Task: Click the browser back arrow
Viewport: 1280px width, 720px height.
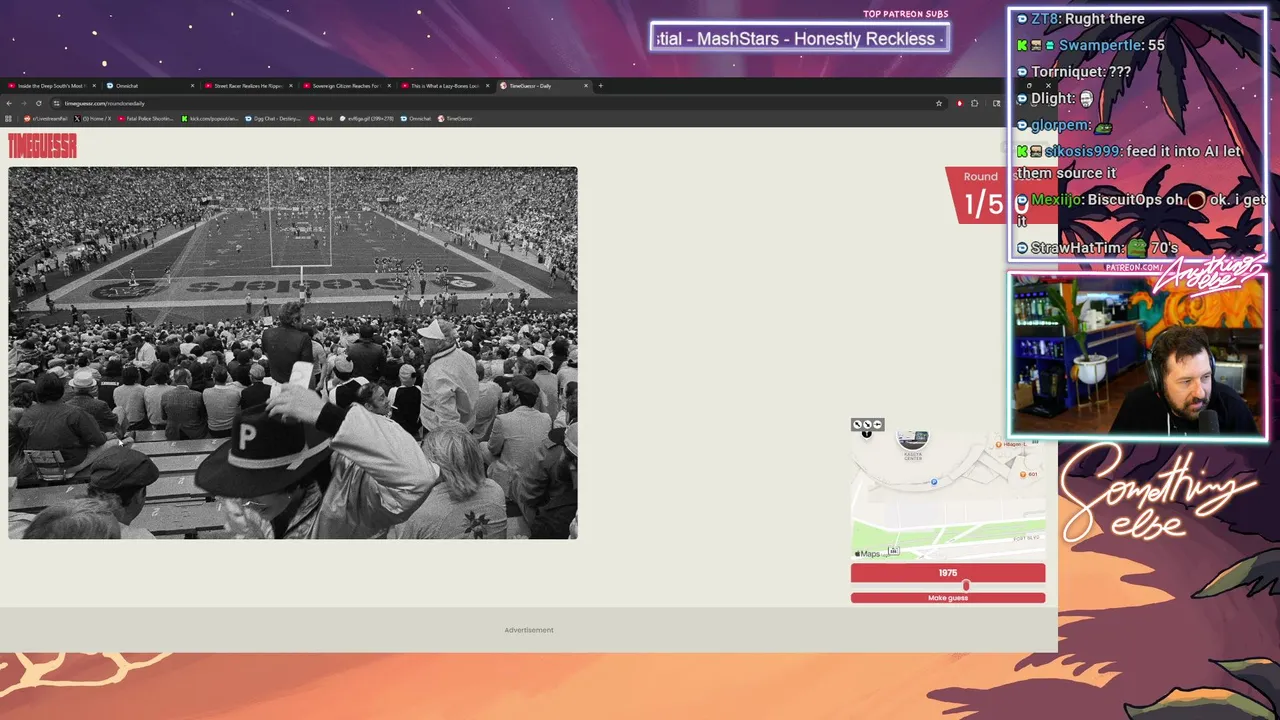Action: click(9, 103)
